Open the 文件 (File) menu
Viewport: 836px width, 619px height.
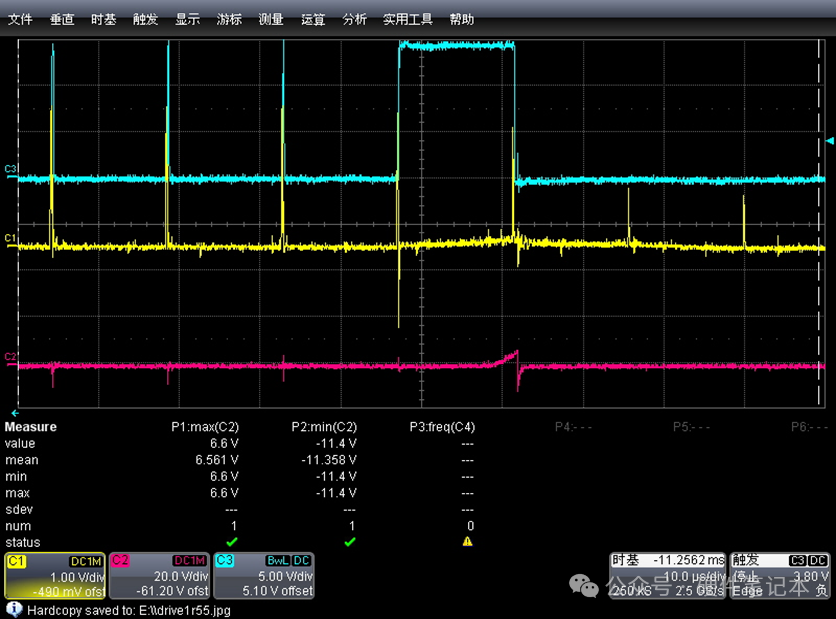pyautogui.click(x=20, y=19)
